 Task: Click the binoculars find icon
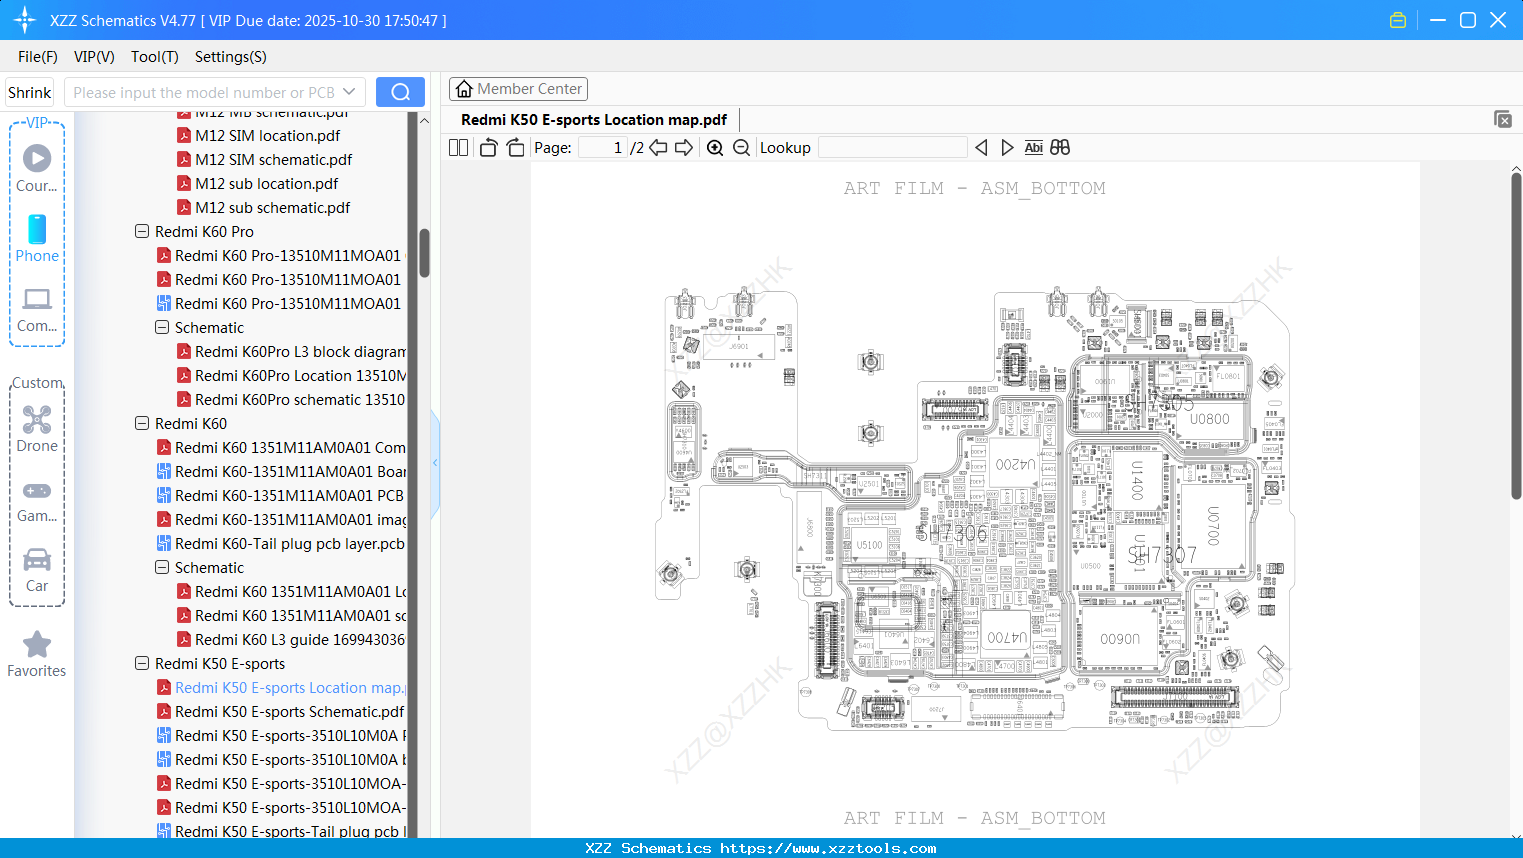[x=1060, y=148]
